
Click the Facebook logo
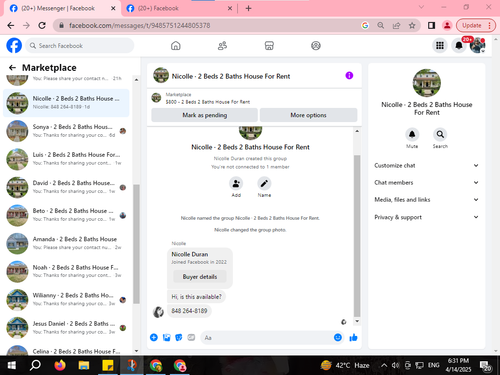click(14, 46)
